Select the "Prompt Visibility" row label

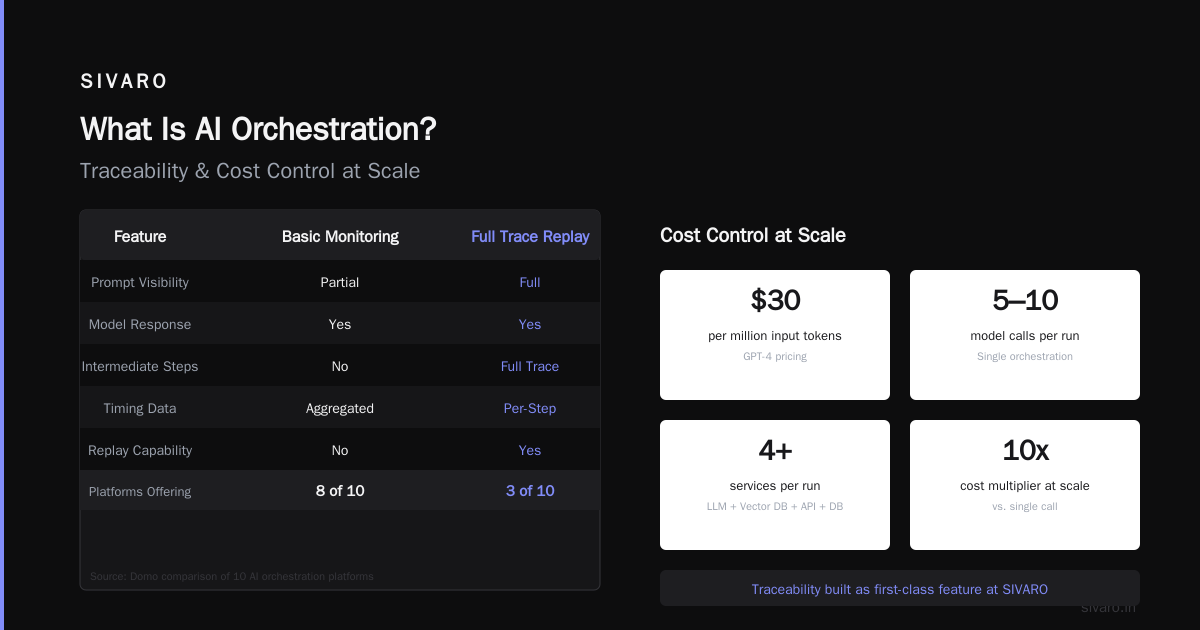[140, 283]
